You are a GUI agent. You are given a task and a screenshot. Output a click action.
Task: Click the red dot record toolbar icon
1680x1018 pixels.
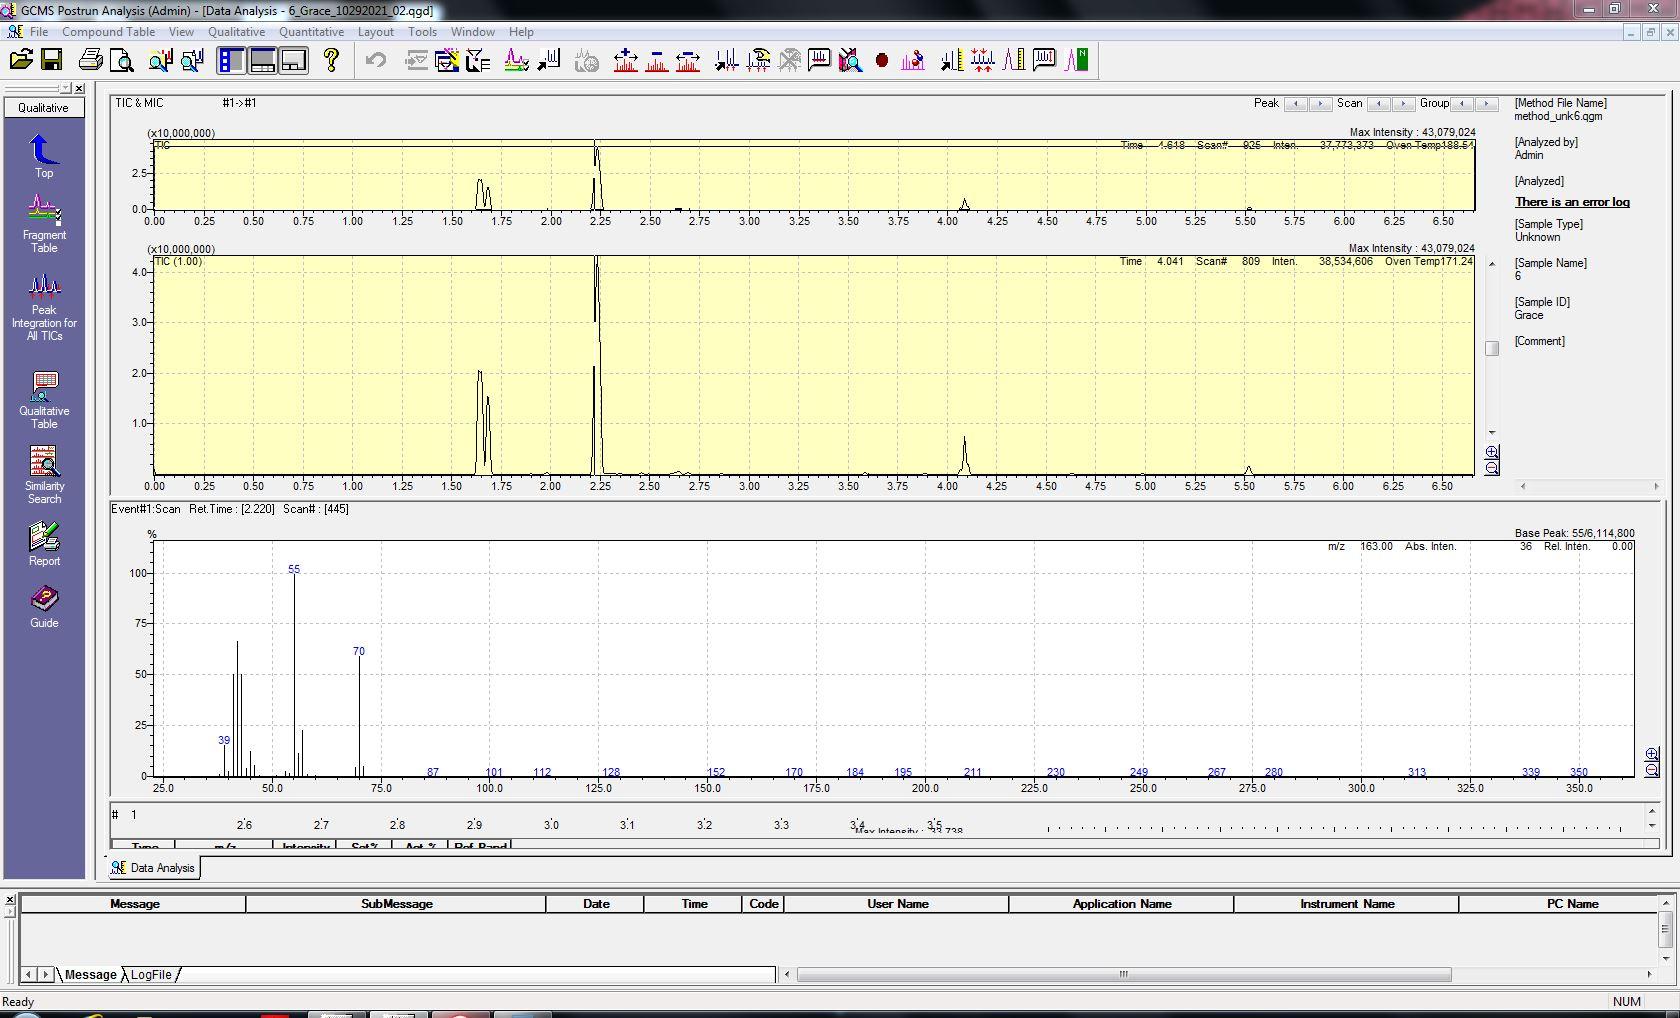point(882,60)
